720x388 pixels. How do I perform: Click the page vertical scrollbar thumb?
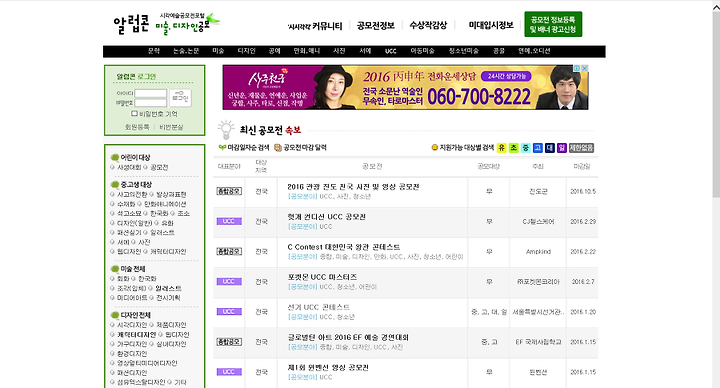pos(716,105)
